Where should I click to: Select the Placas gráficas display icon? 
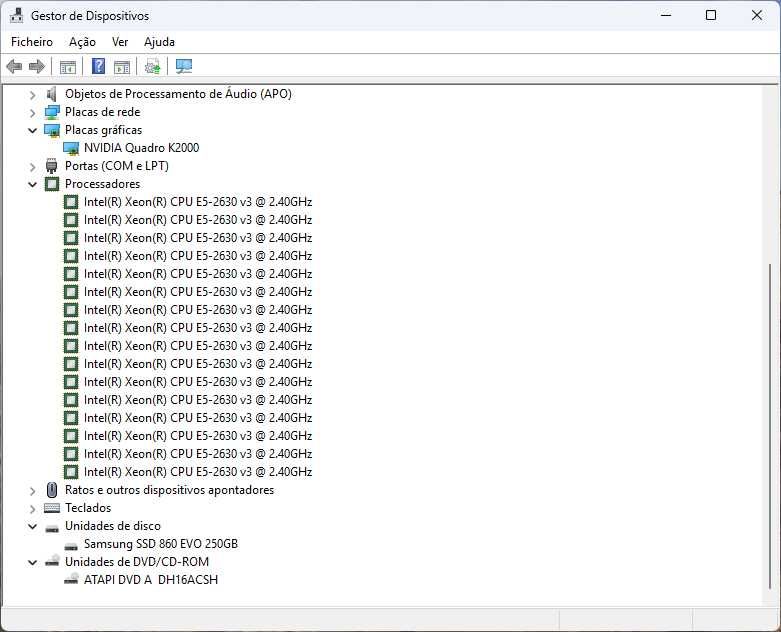coord(52,130)
